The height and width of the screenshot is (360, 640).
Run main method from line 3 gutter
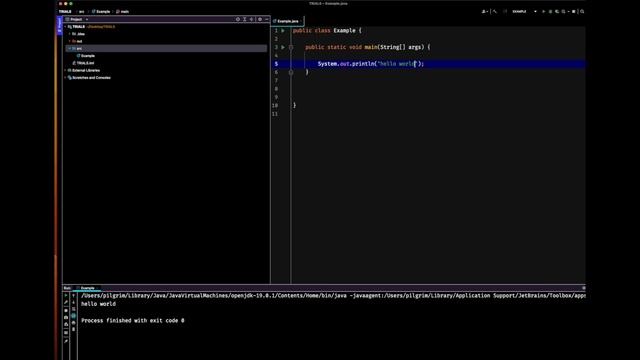283,47
